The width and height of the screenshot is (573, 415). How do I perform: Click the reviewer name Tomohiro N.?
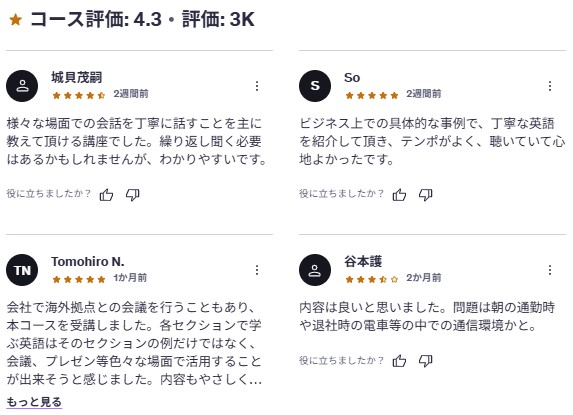[88, 262]
